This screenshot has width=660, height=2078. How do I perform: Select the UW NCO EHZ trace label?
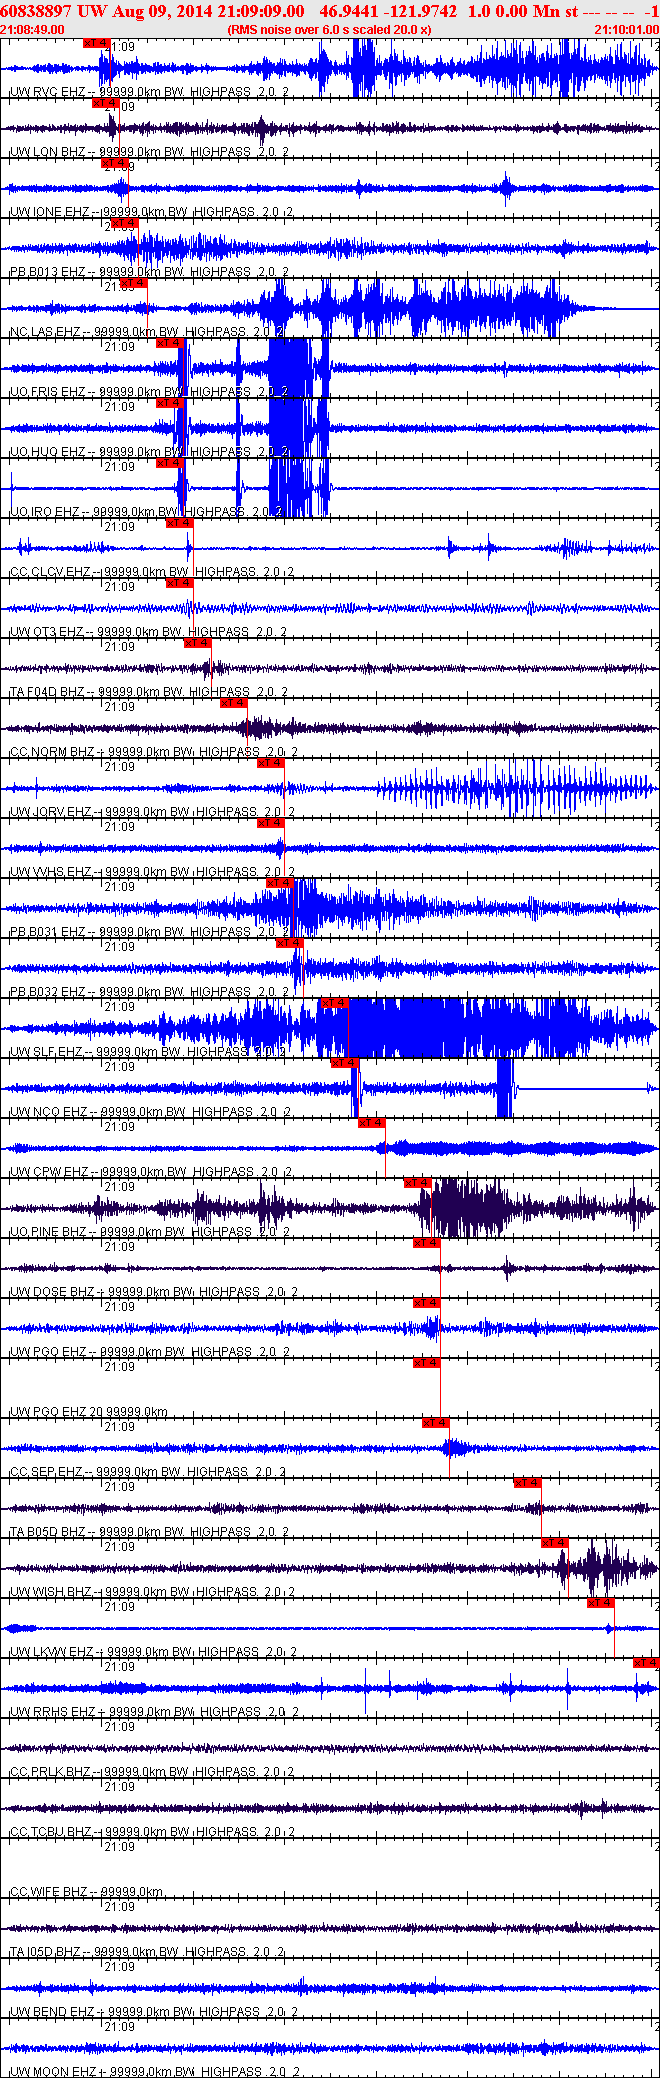click(150, 1112)
